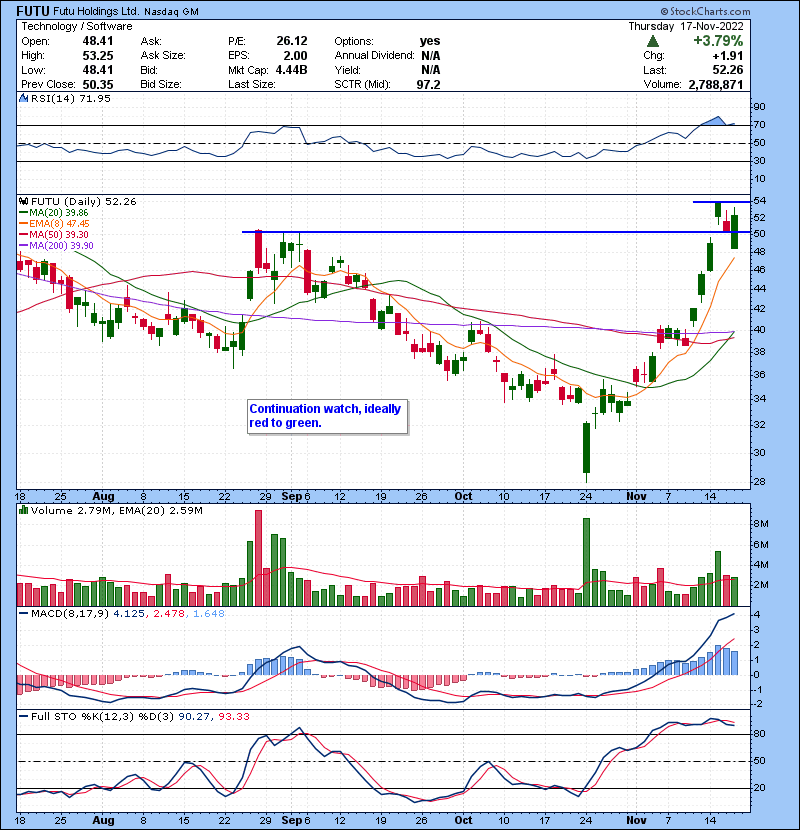800x830 pixels.
Task: Click the RSI(14) indicator icon
Action: click(x=23, y=98)
